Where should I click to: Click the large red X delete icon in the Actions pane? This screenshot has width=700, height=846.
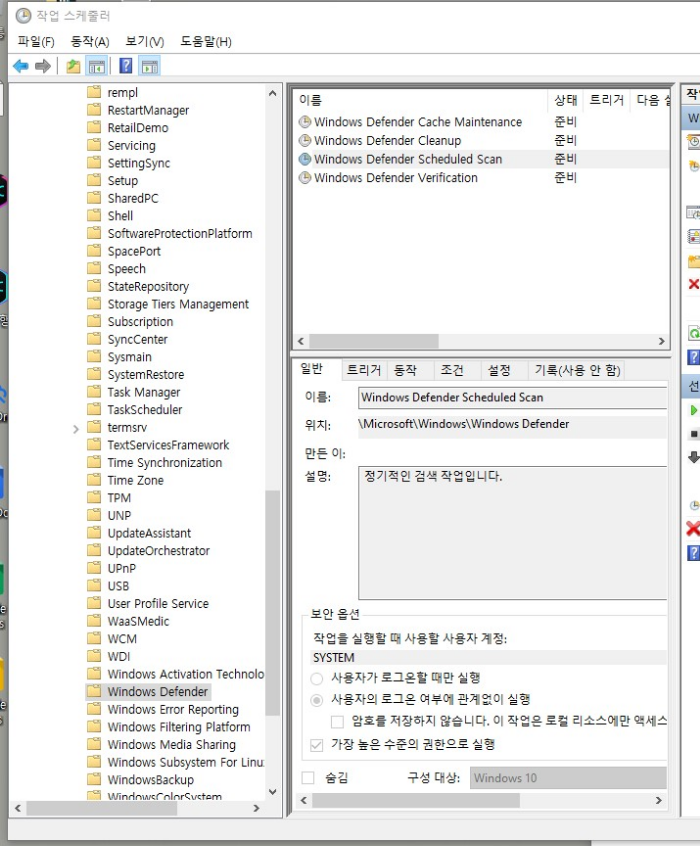[693, 528]
